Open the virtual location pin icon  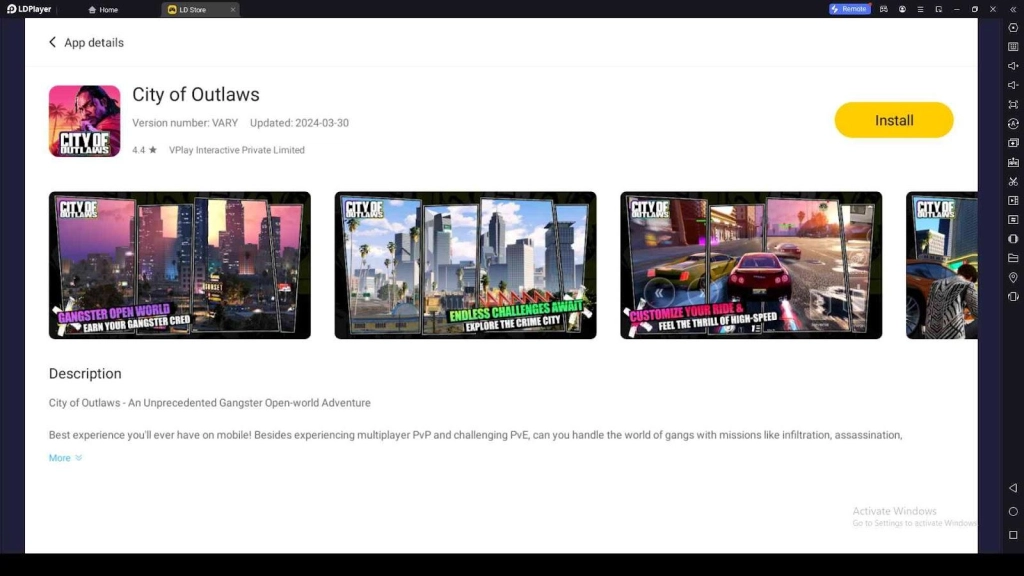pyautogui.click(x=1013, y=278)
